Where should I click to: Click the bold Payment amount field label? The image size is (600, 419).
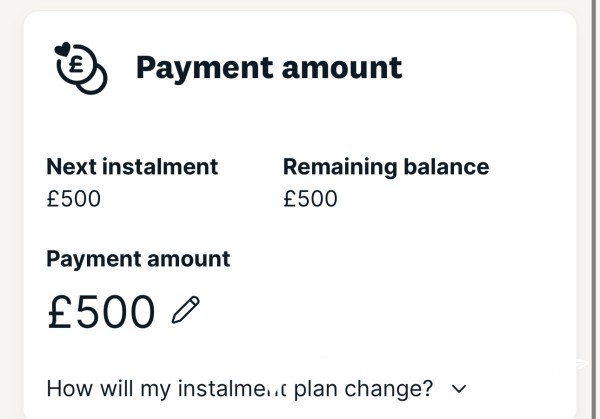pyautogui.click(x=138, y=259)
